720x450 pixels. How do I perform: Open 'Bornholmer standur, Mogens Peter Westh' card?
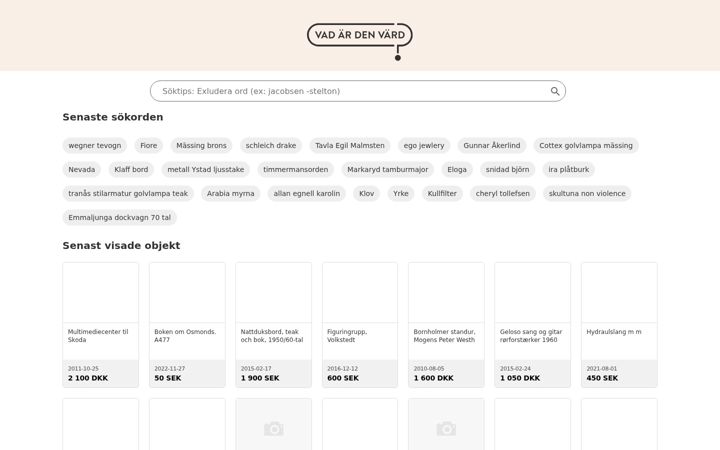pyautogui.click(x=446, y=325)
